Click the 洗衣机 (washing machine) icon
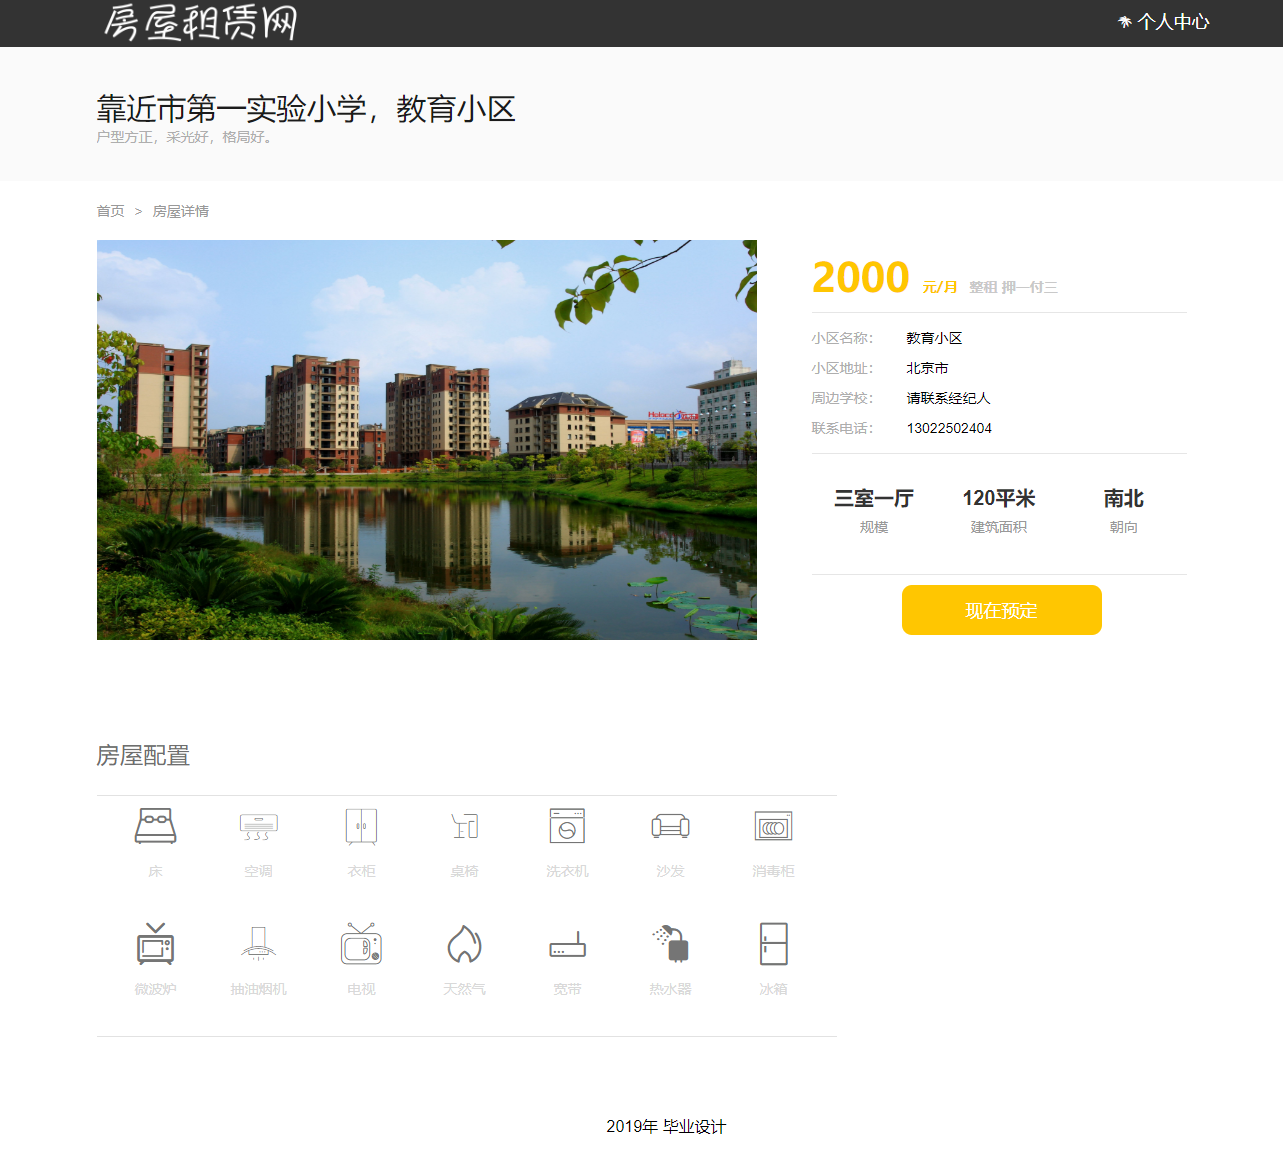 567,826
